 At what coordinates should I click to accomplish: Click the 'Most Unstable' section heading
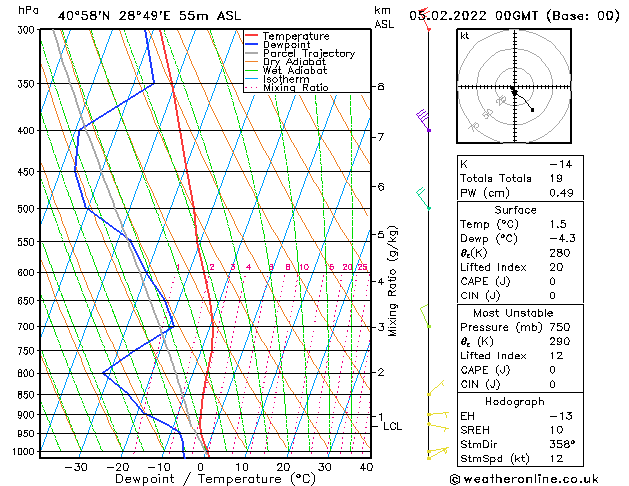[x=513, y=313]
